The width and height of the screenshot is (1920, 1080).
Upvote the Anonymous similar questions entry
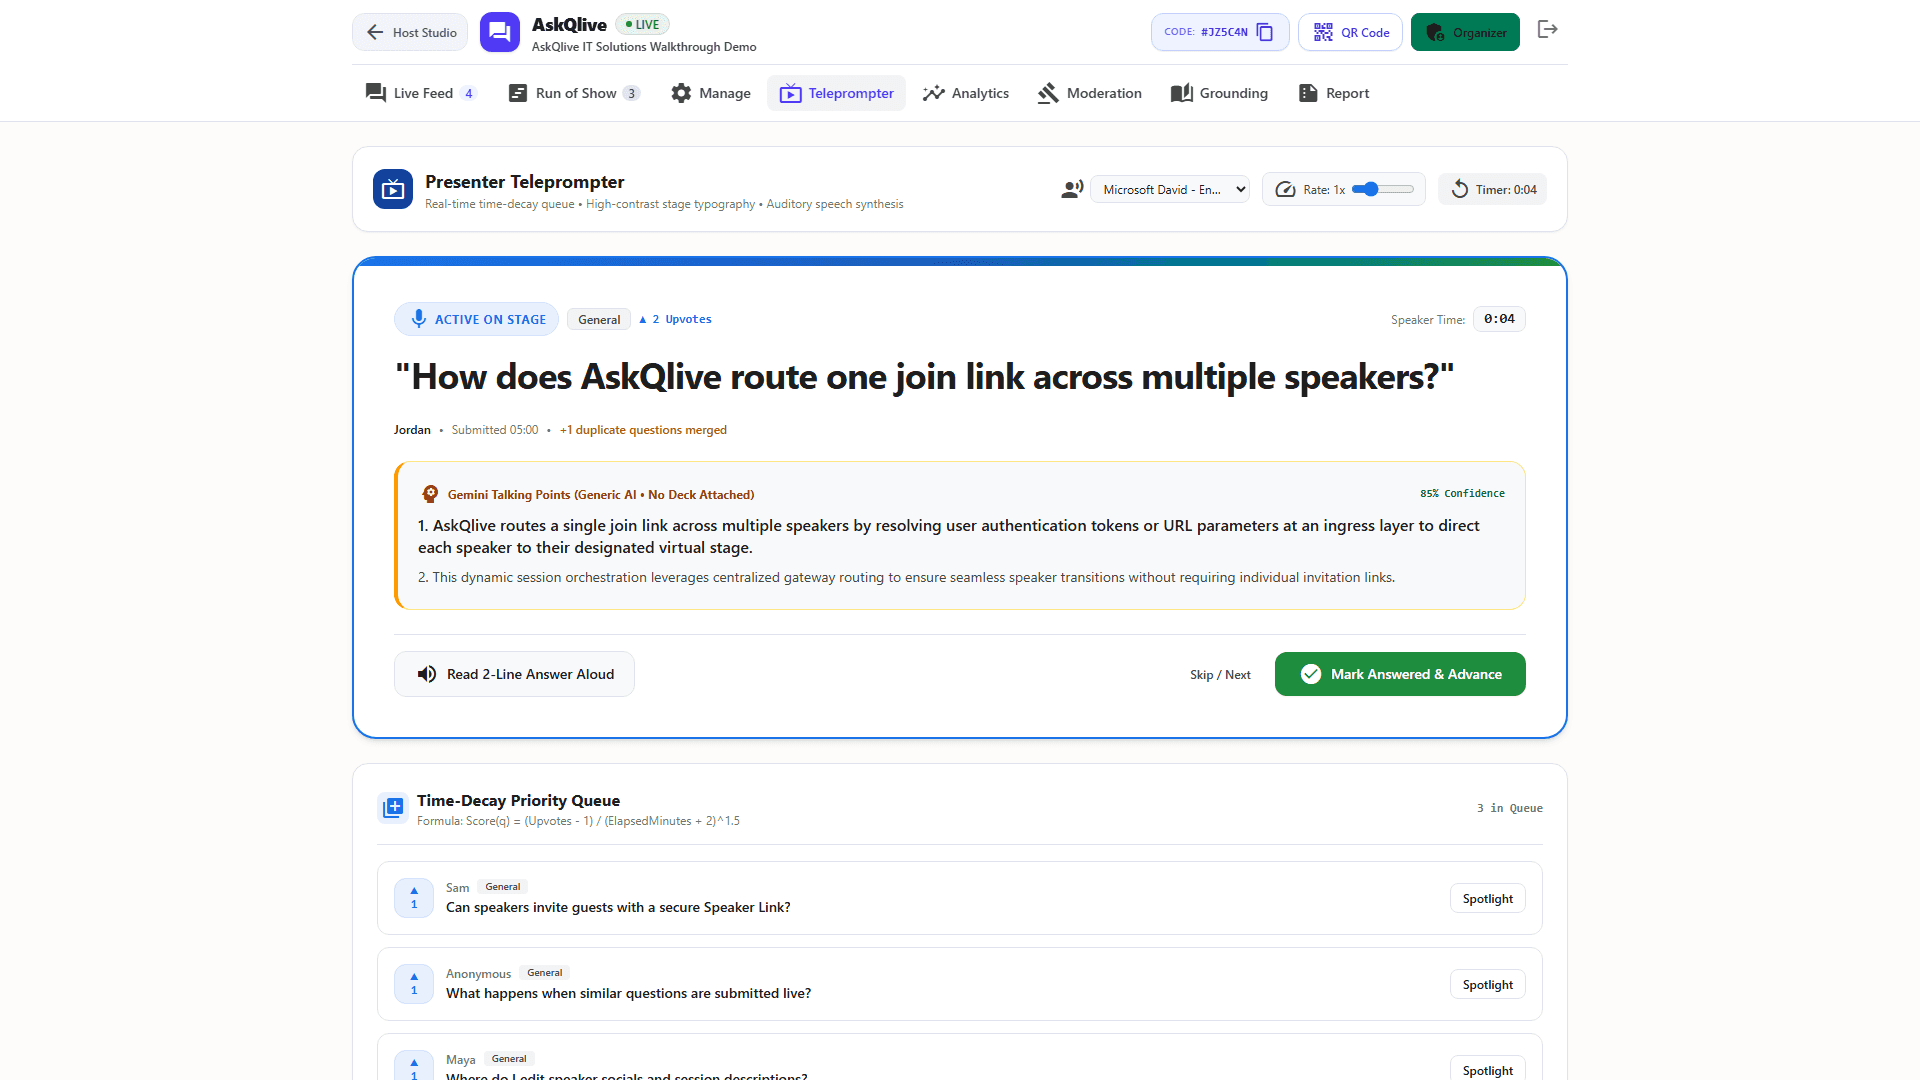pos(414,984)
